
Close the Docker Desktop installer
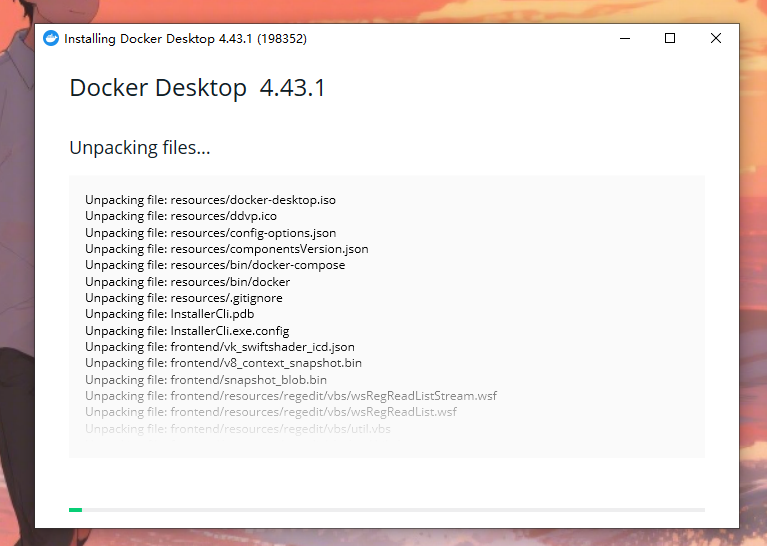tap(716, 39)
